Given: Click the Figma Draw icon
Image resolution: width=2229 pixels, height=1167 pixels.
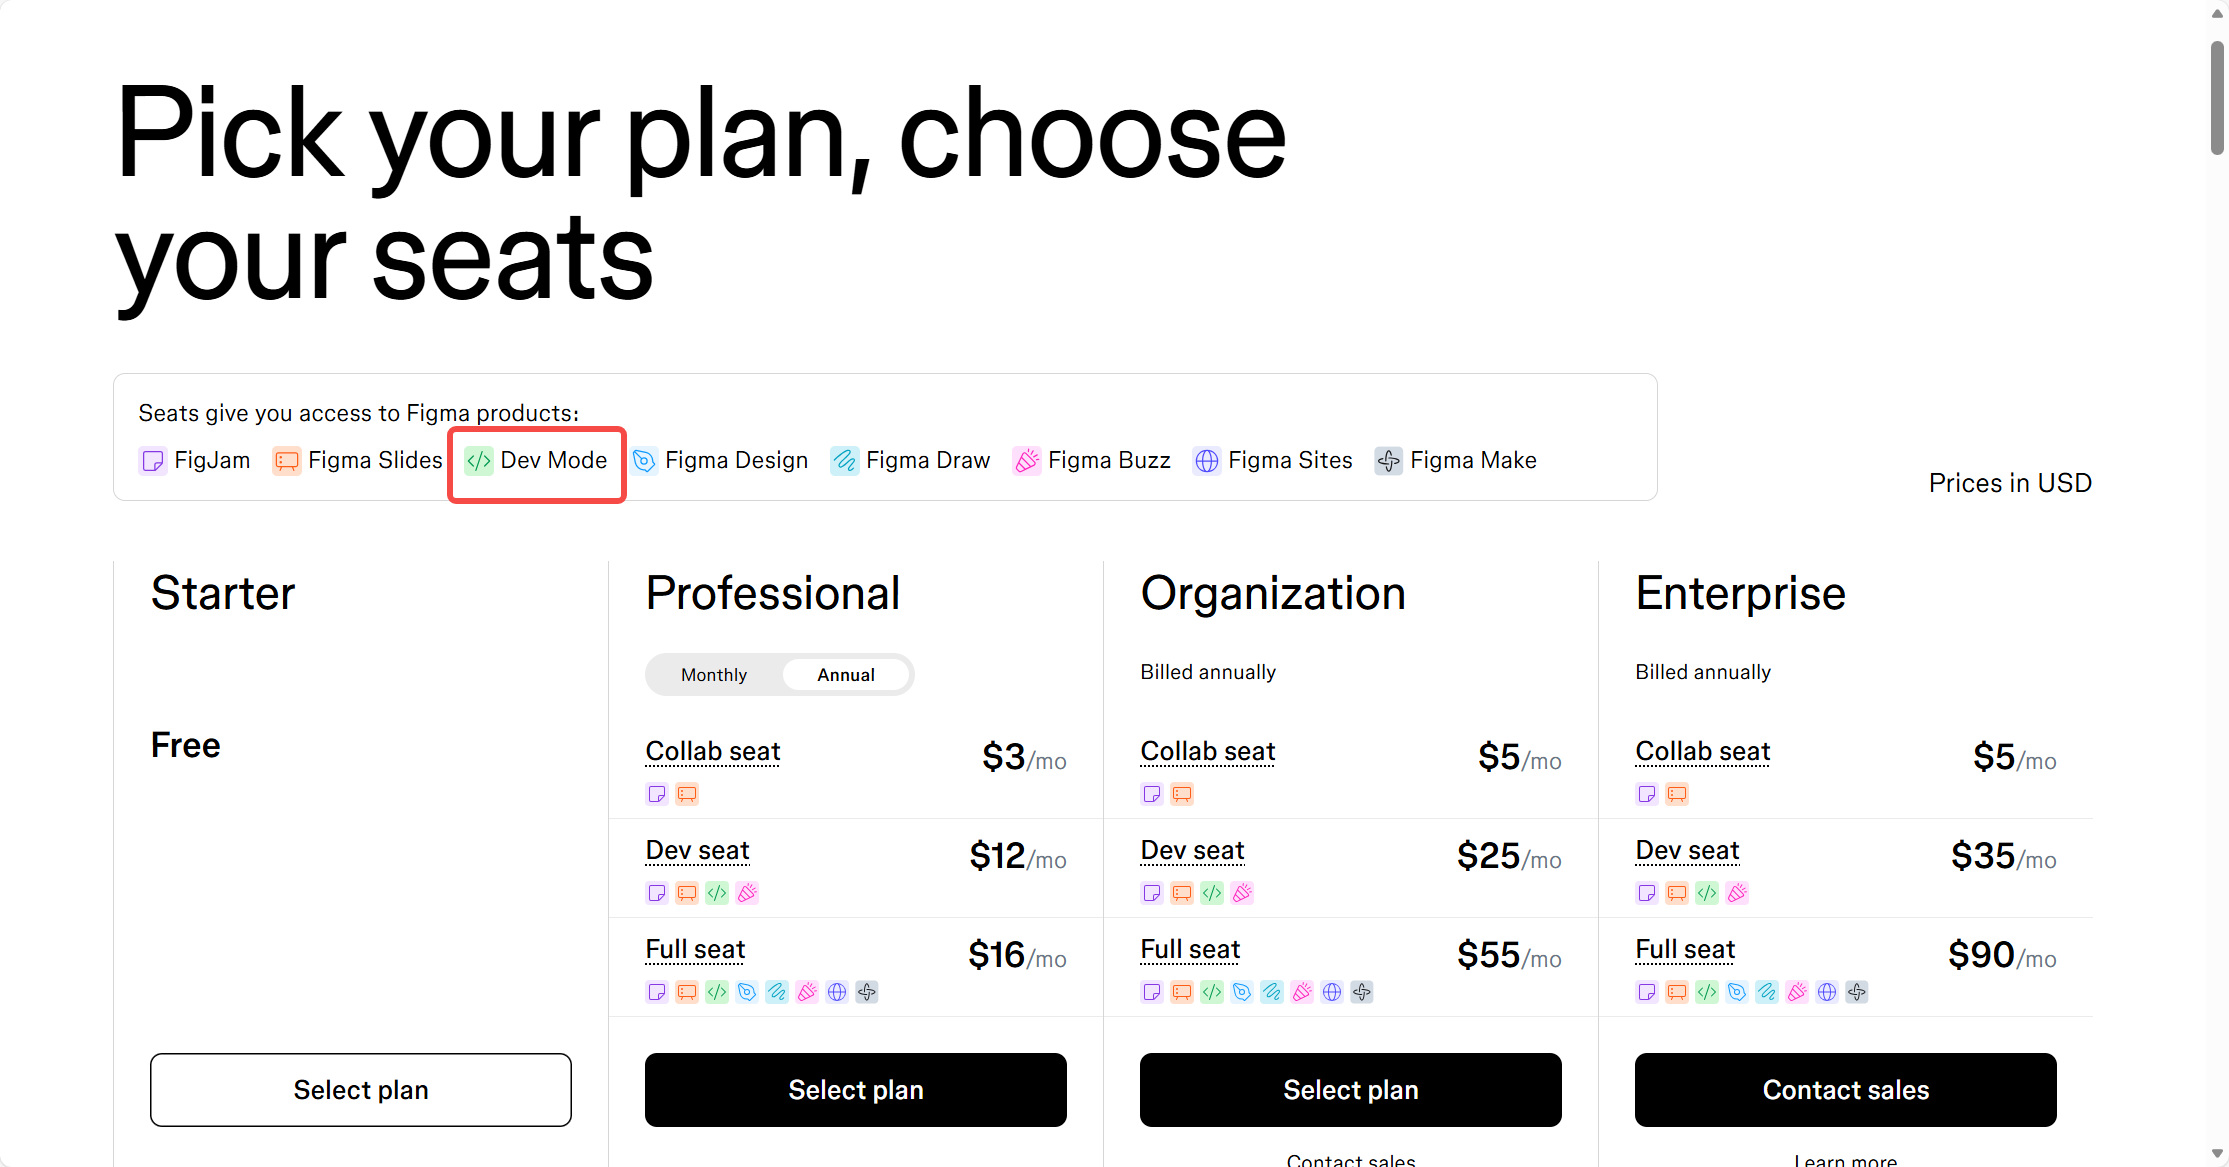Looking at the screenshot, I should [844, 461].
